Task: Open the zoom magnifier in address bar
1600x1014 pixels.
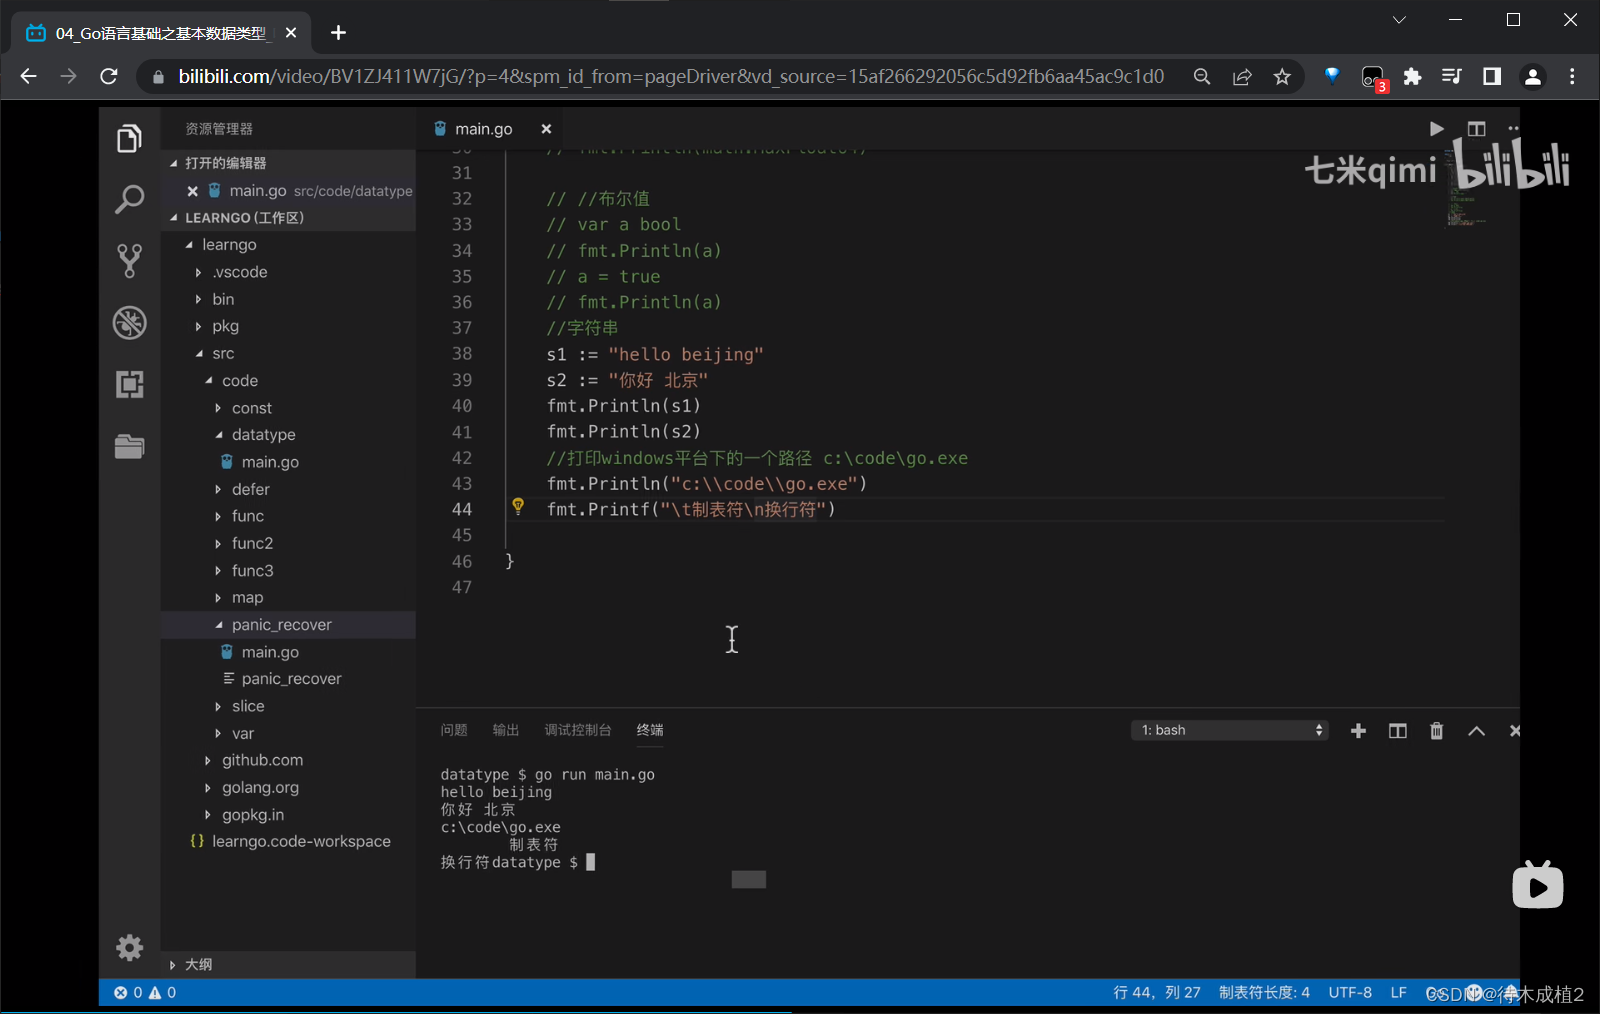Action: 1202,77
